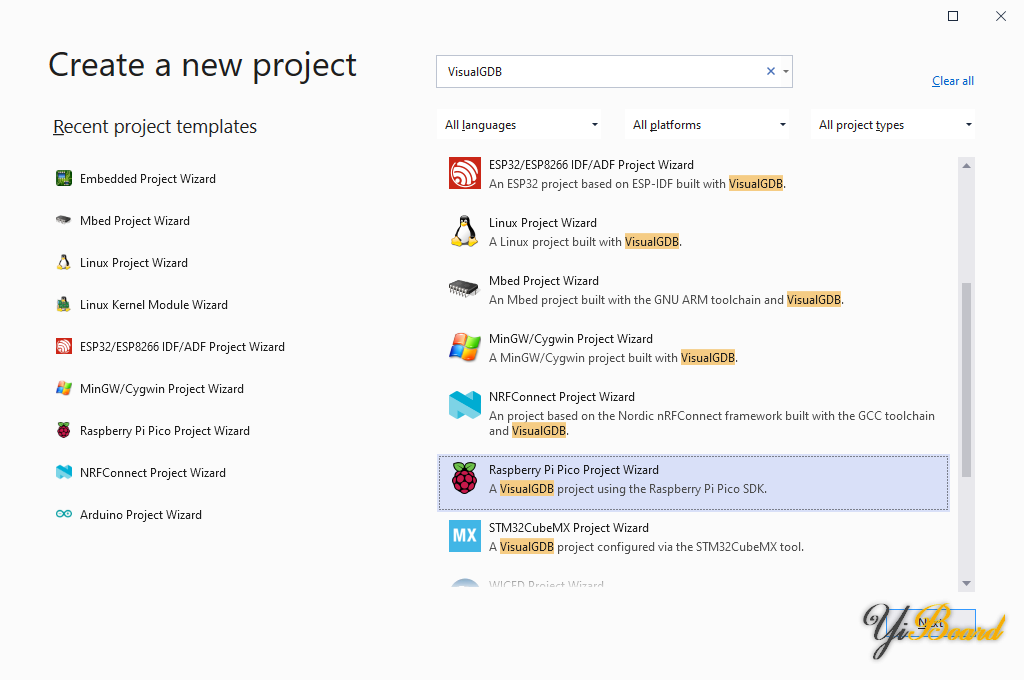Select Raspberry Pi Pico Project Wizard recent template
This screenshot has width=1024, height=680.
coord(165,430)
